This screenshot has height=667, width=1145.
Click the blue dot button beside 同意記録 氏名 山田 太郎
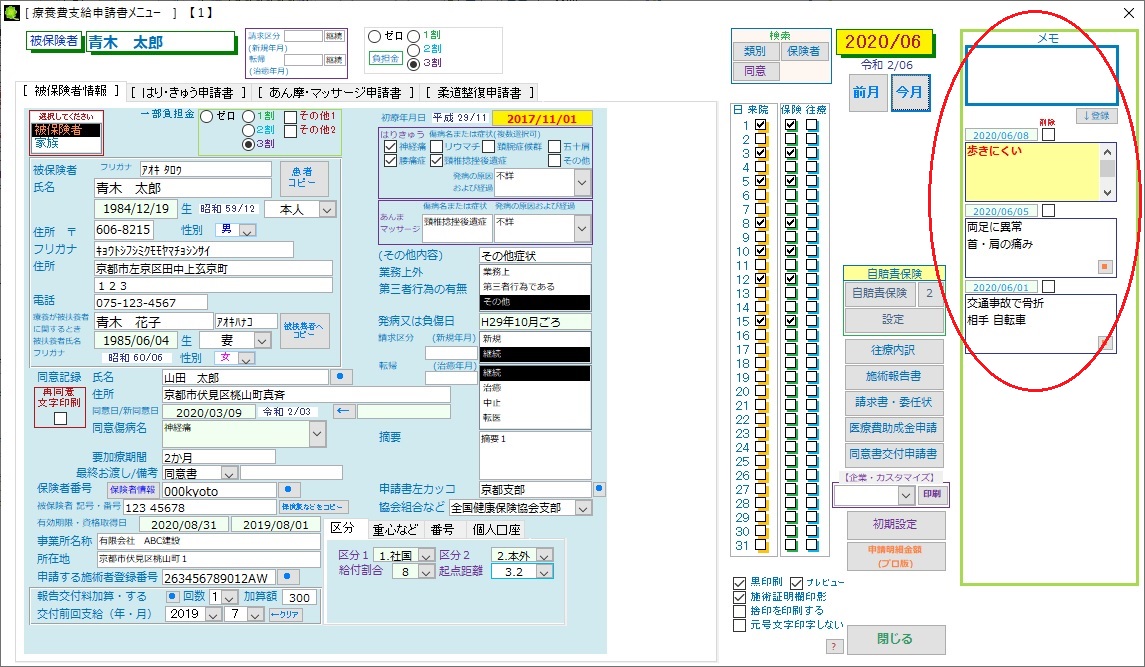pos(341,377)
